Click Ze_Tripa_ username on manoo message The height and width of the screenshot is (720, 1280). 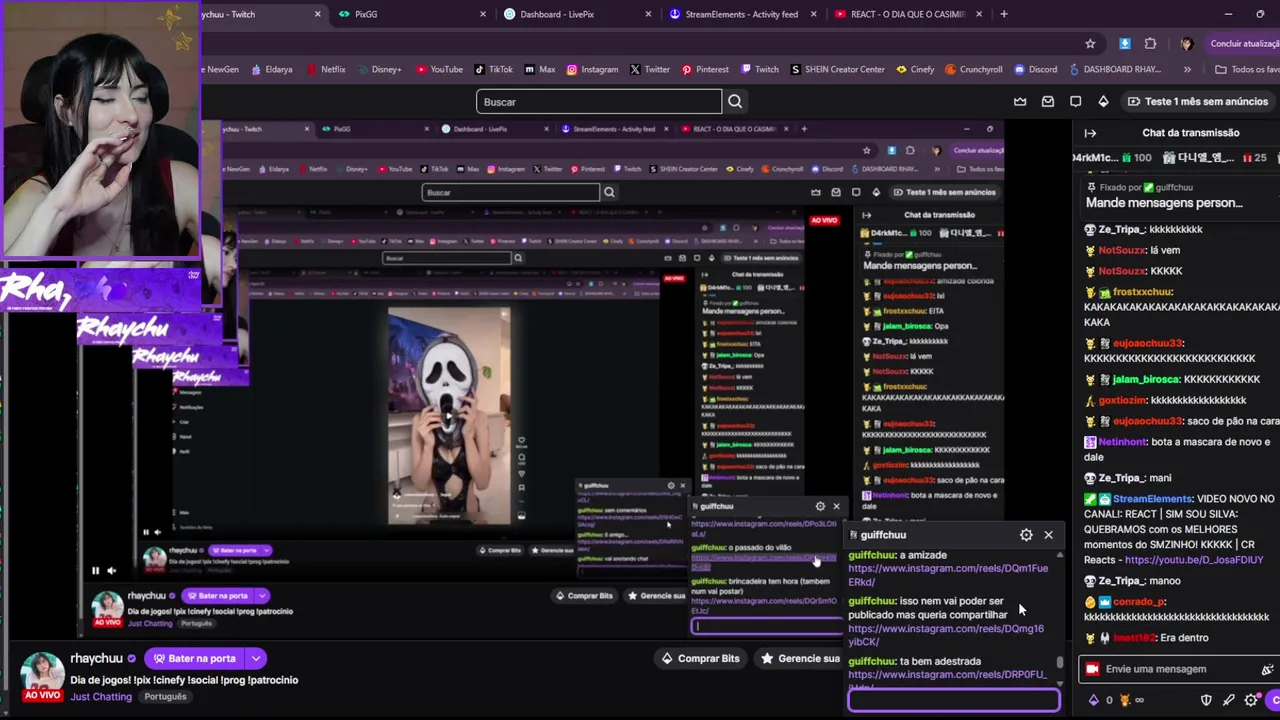click(1122, 581)
